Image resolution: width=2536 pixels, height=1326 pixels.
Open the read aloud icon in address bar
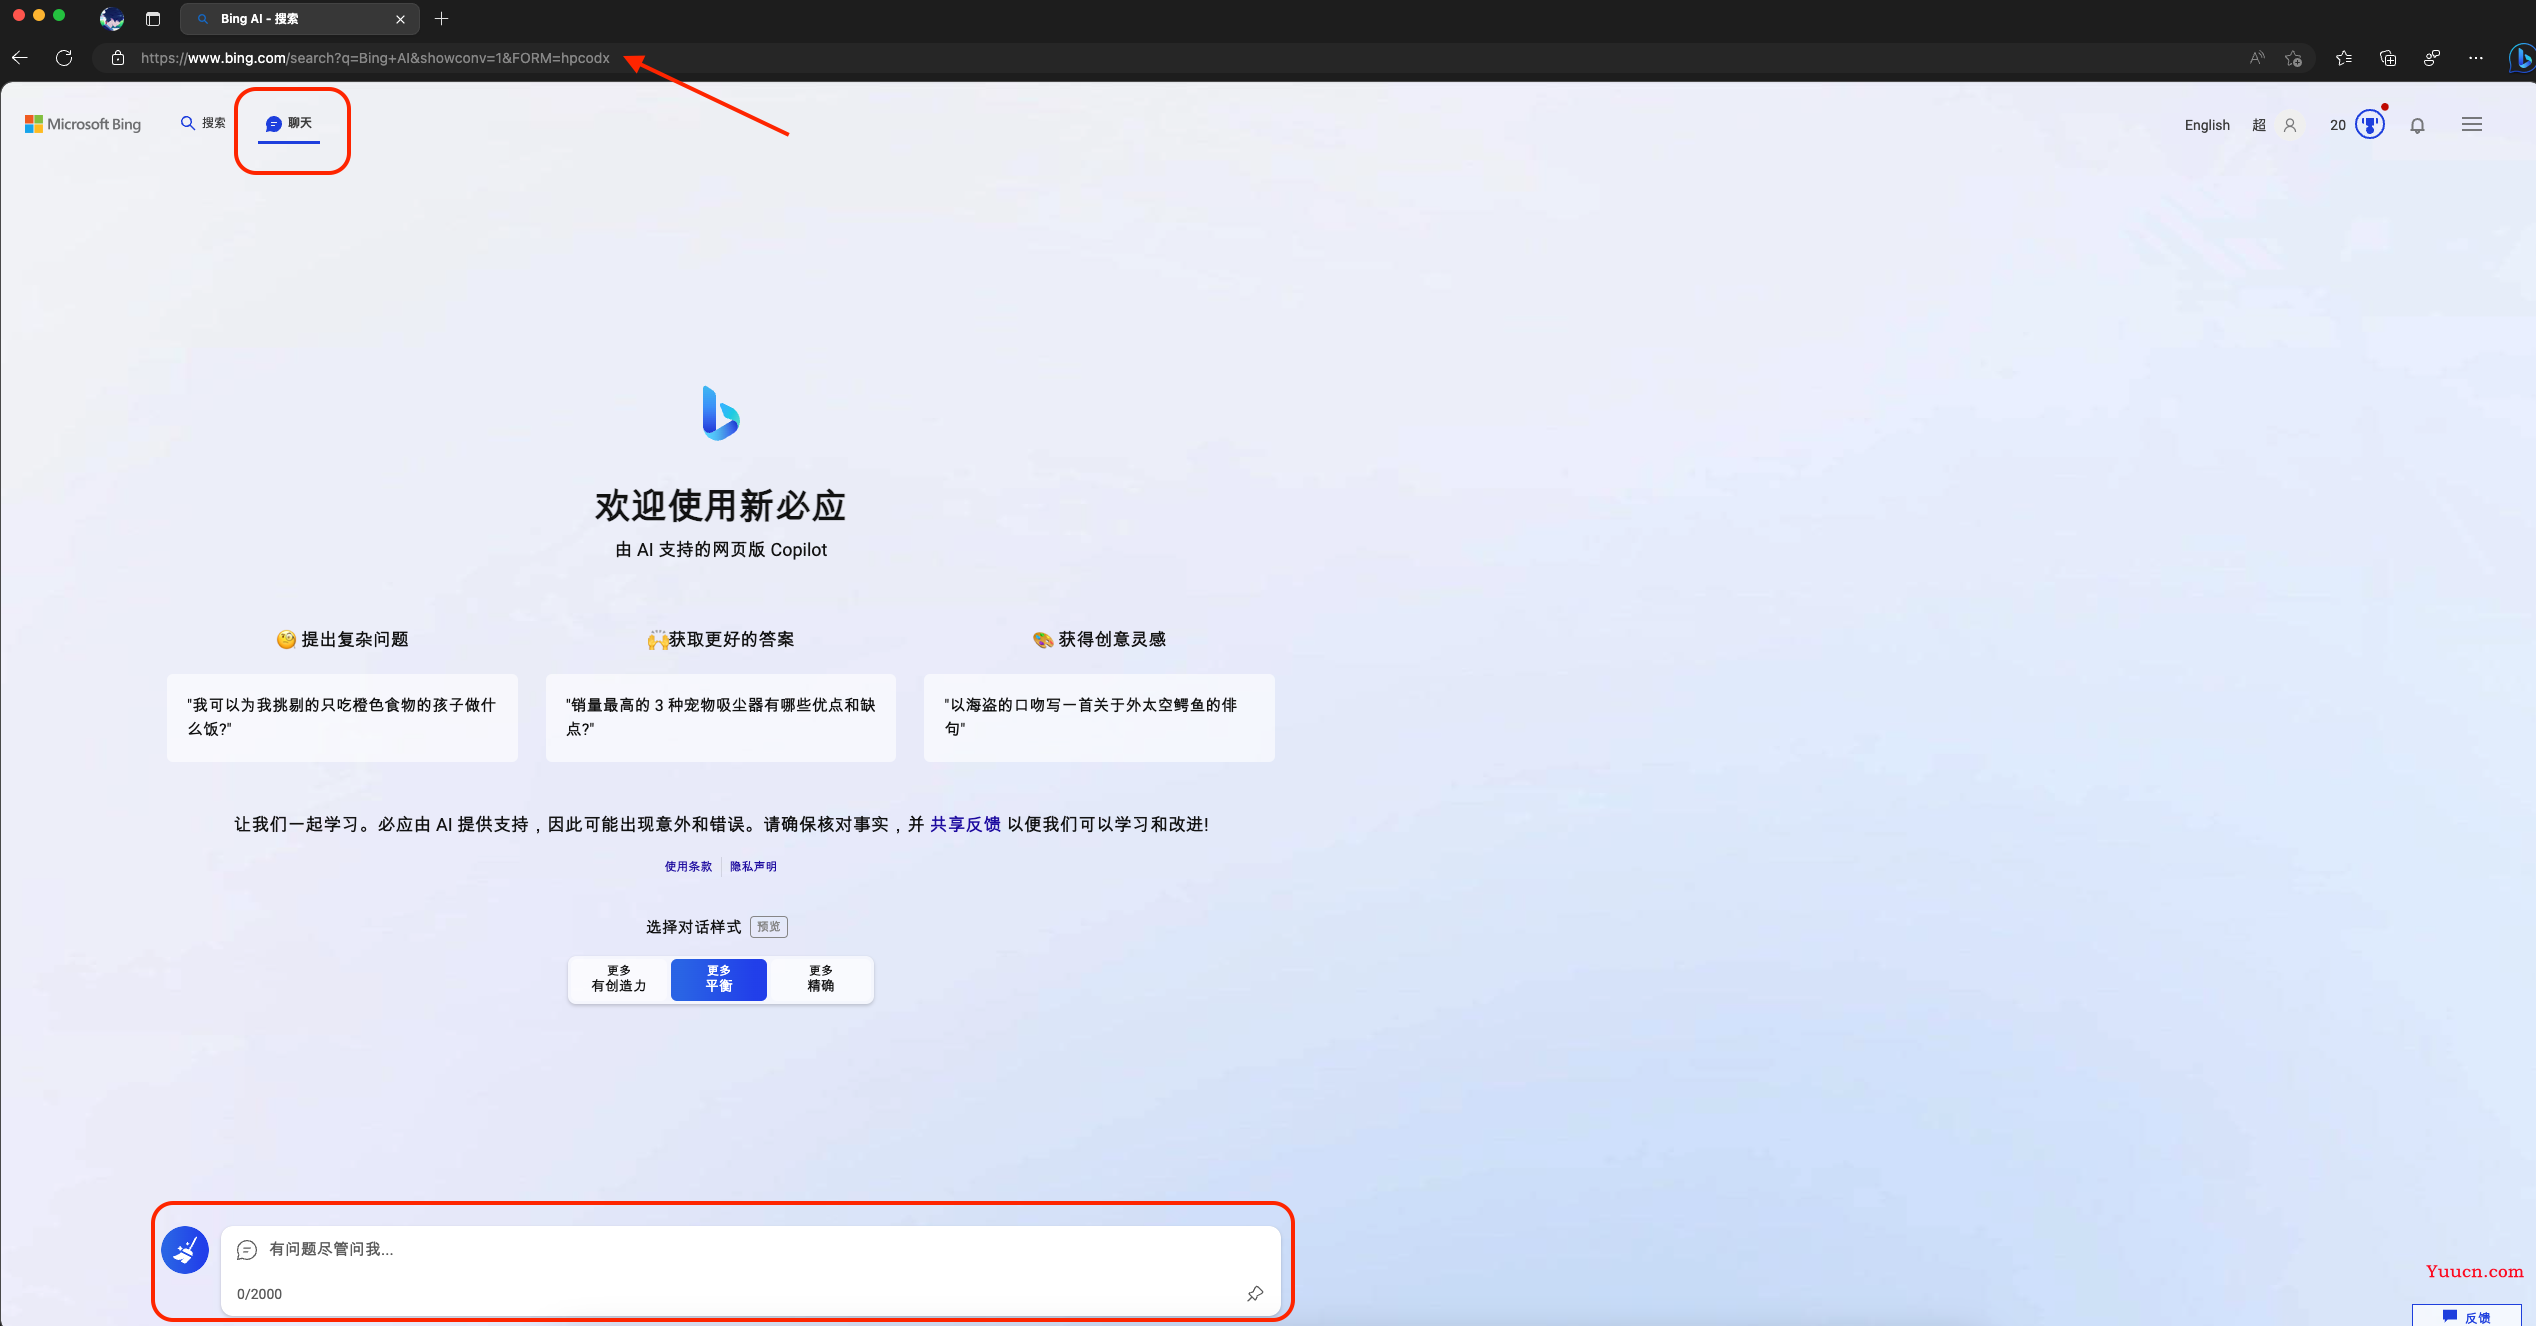click(2257, 58)
